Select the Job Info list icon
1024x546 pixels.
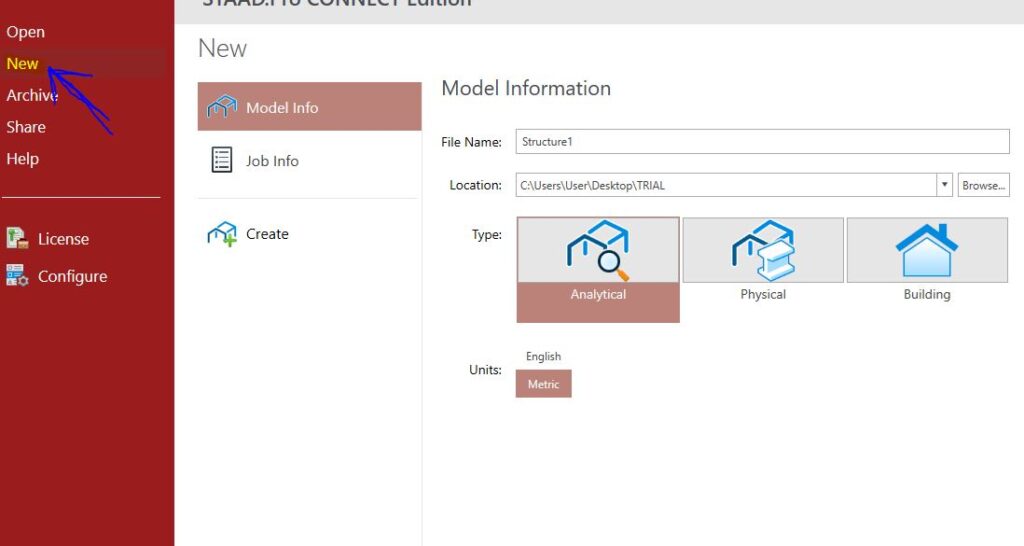point(221,160)
